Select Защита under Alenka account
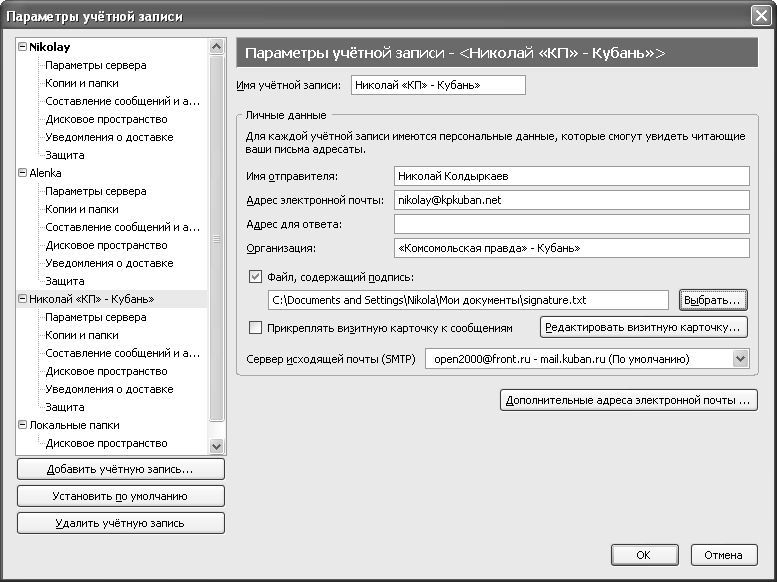This screenshot has height=582, width=777. click(65, 281)
